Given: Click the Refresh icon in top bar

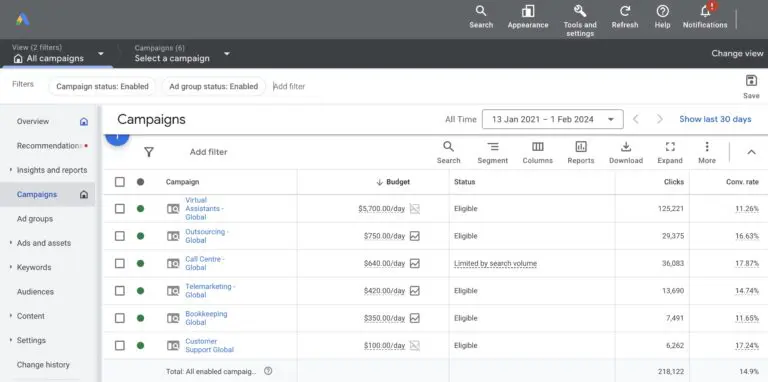Looking at the screenshot, I should tap(624, 11).
